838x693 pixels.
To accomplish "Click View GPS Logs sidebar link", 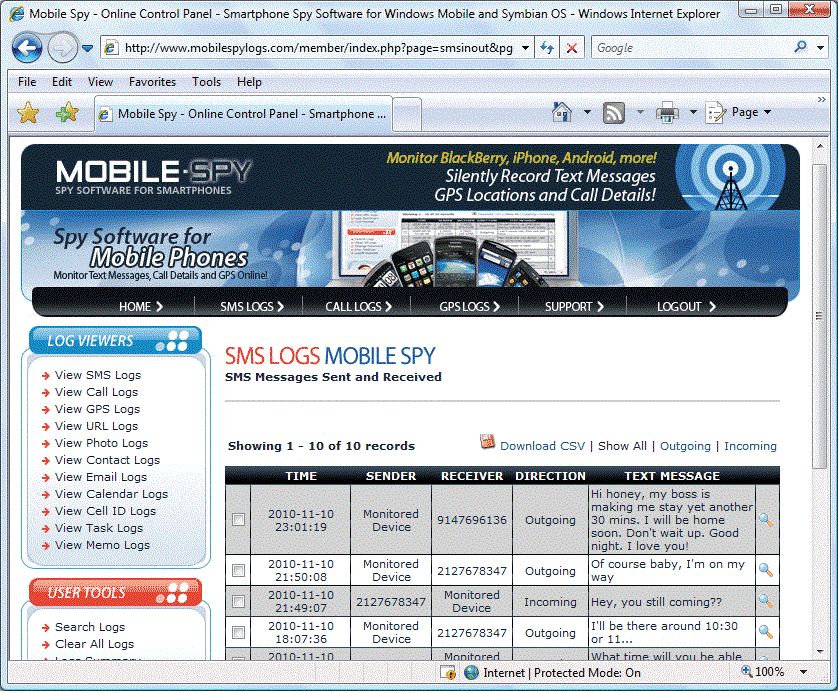I will (x=97, y=409).
